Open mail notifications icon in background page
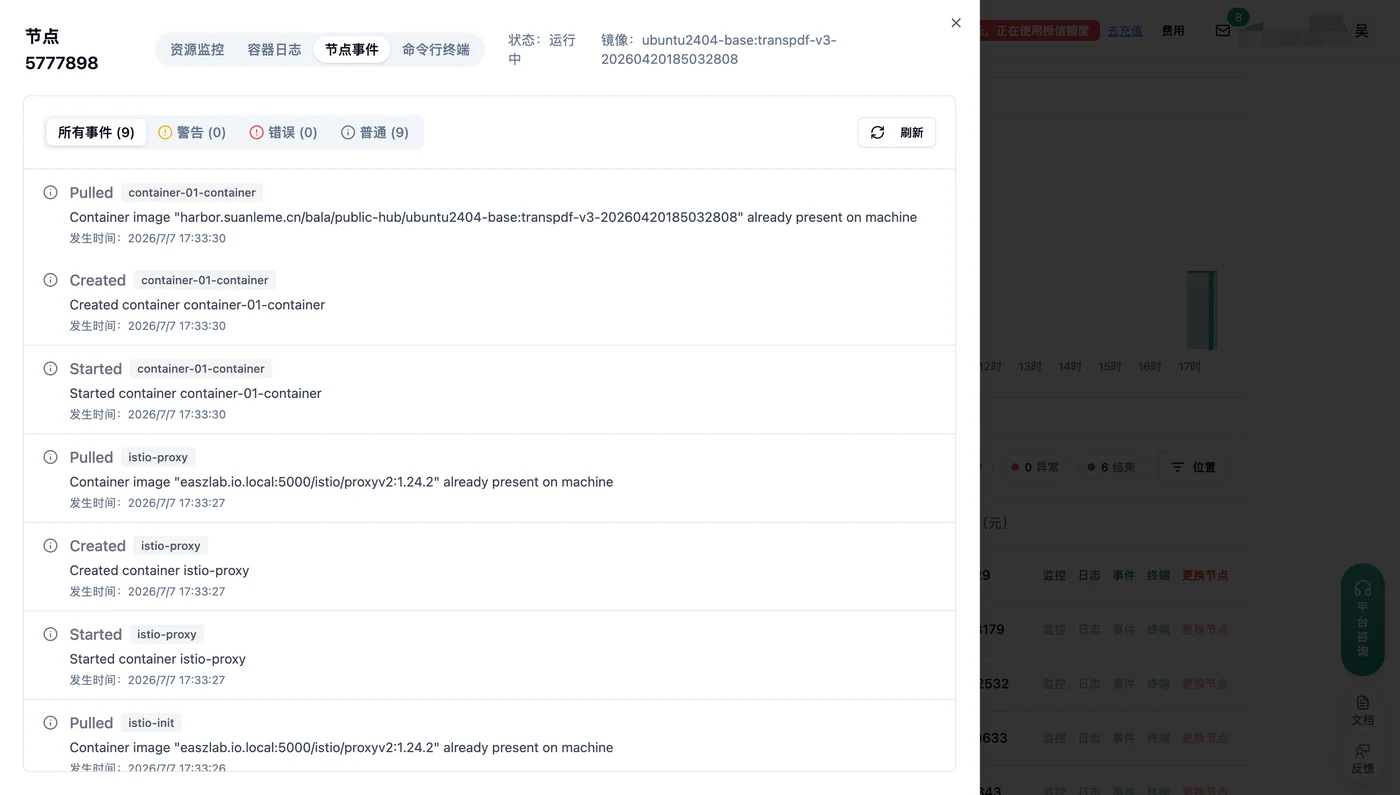1400x795 pixels. tap(1222, 31)
